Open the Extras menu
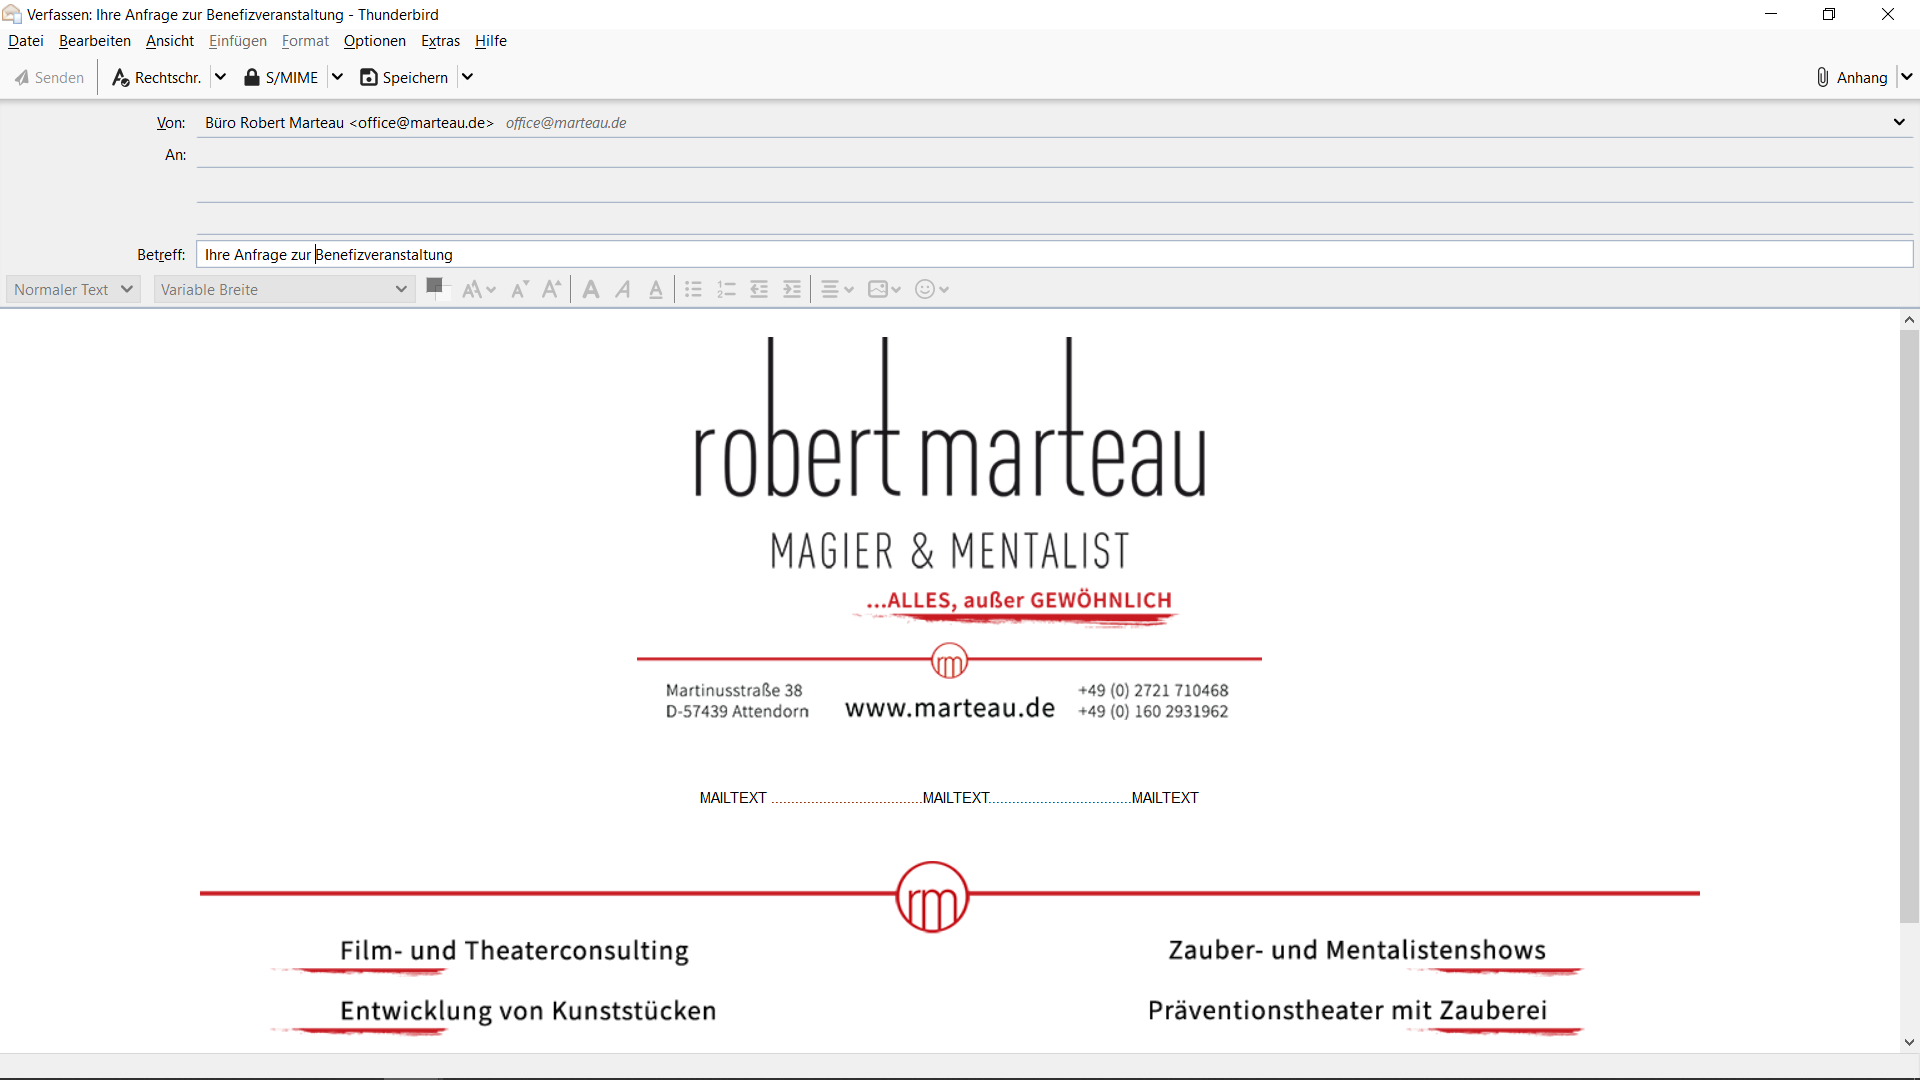Image resolution: width=1920 pixels, height=1080 pixels. [x=440, y=41]
